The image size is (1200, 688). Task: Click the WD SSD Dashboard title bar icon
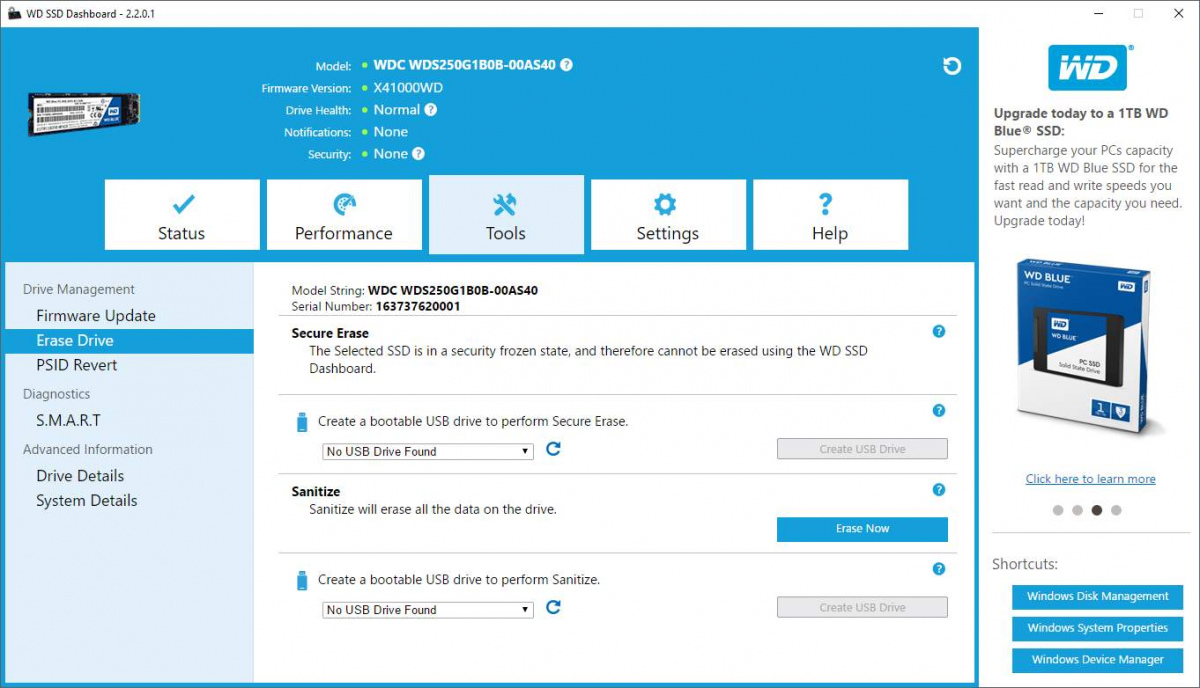coord(15,14)
